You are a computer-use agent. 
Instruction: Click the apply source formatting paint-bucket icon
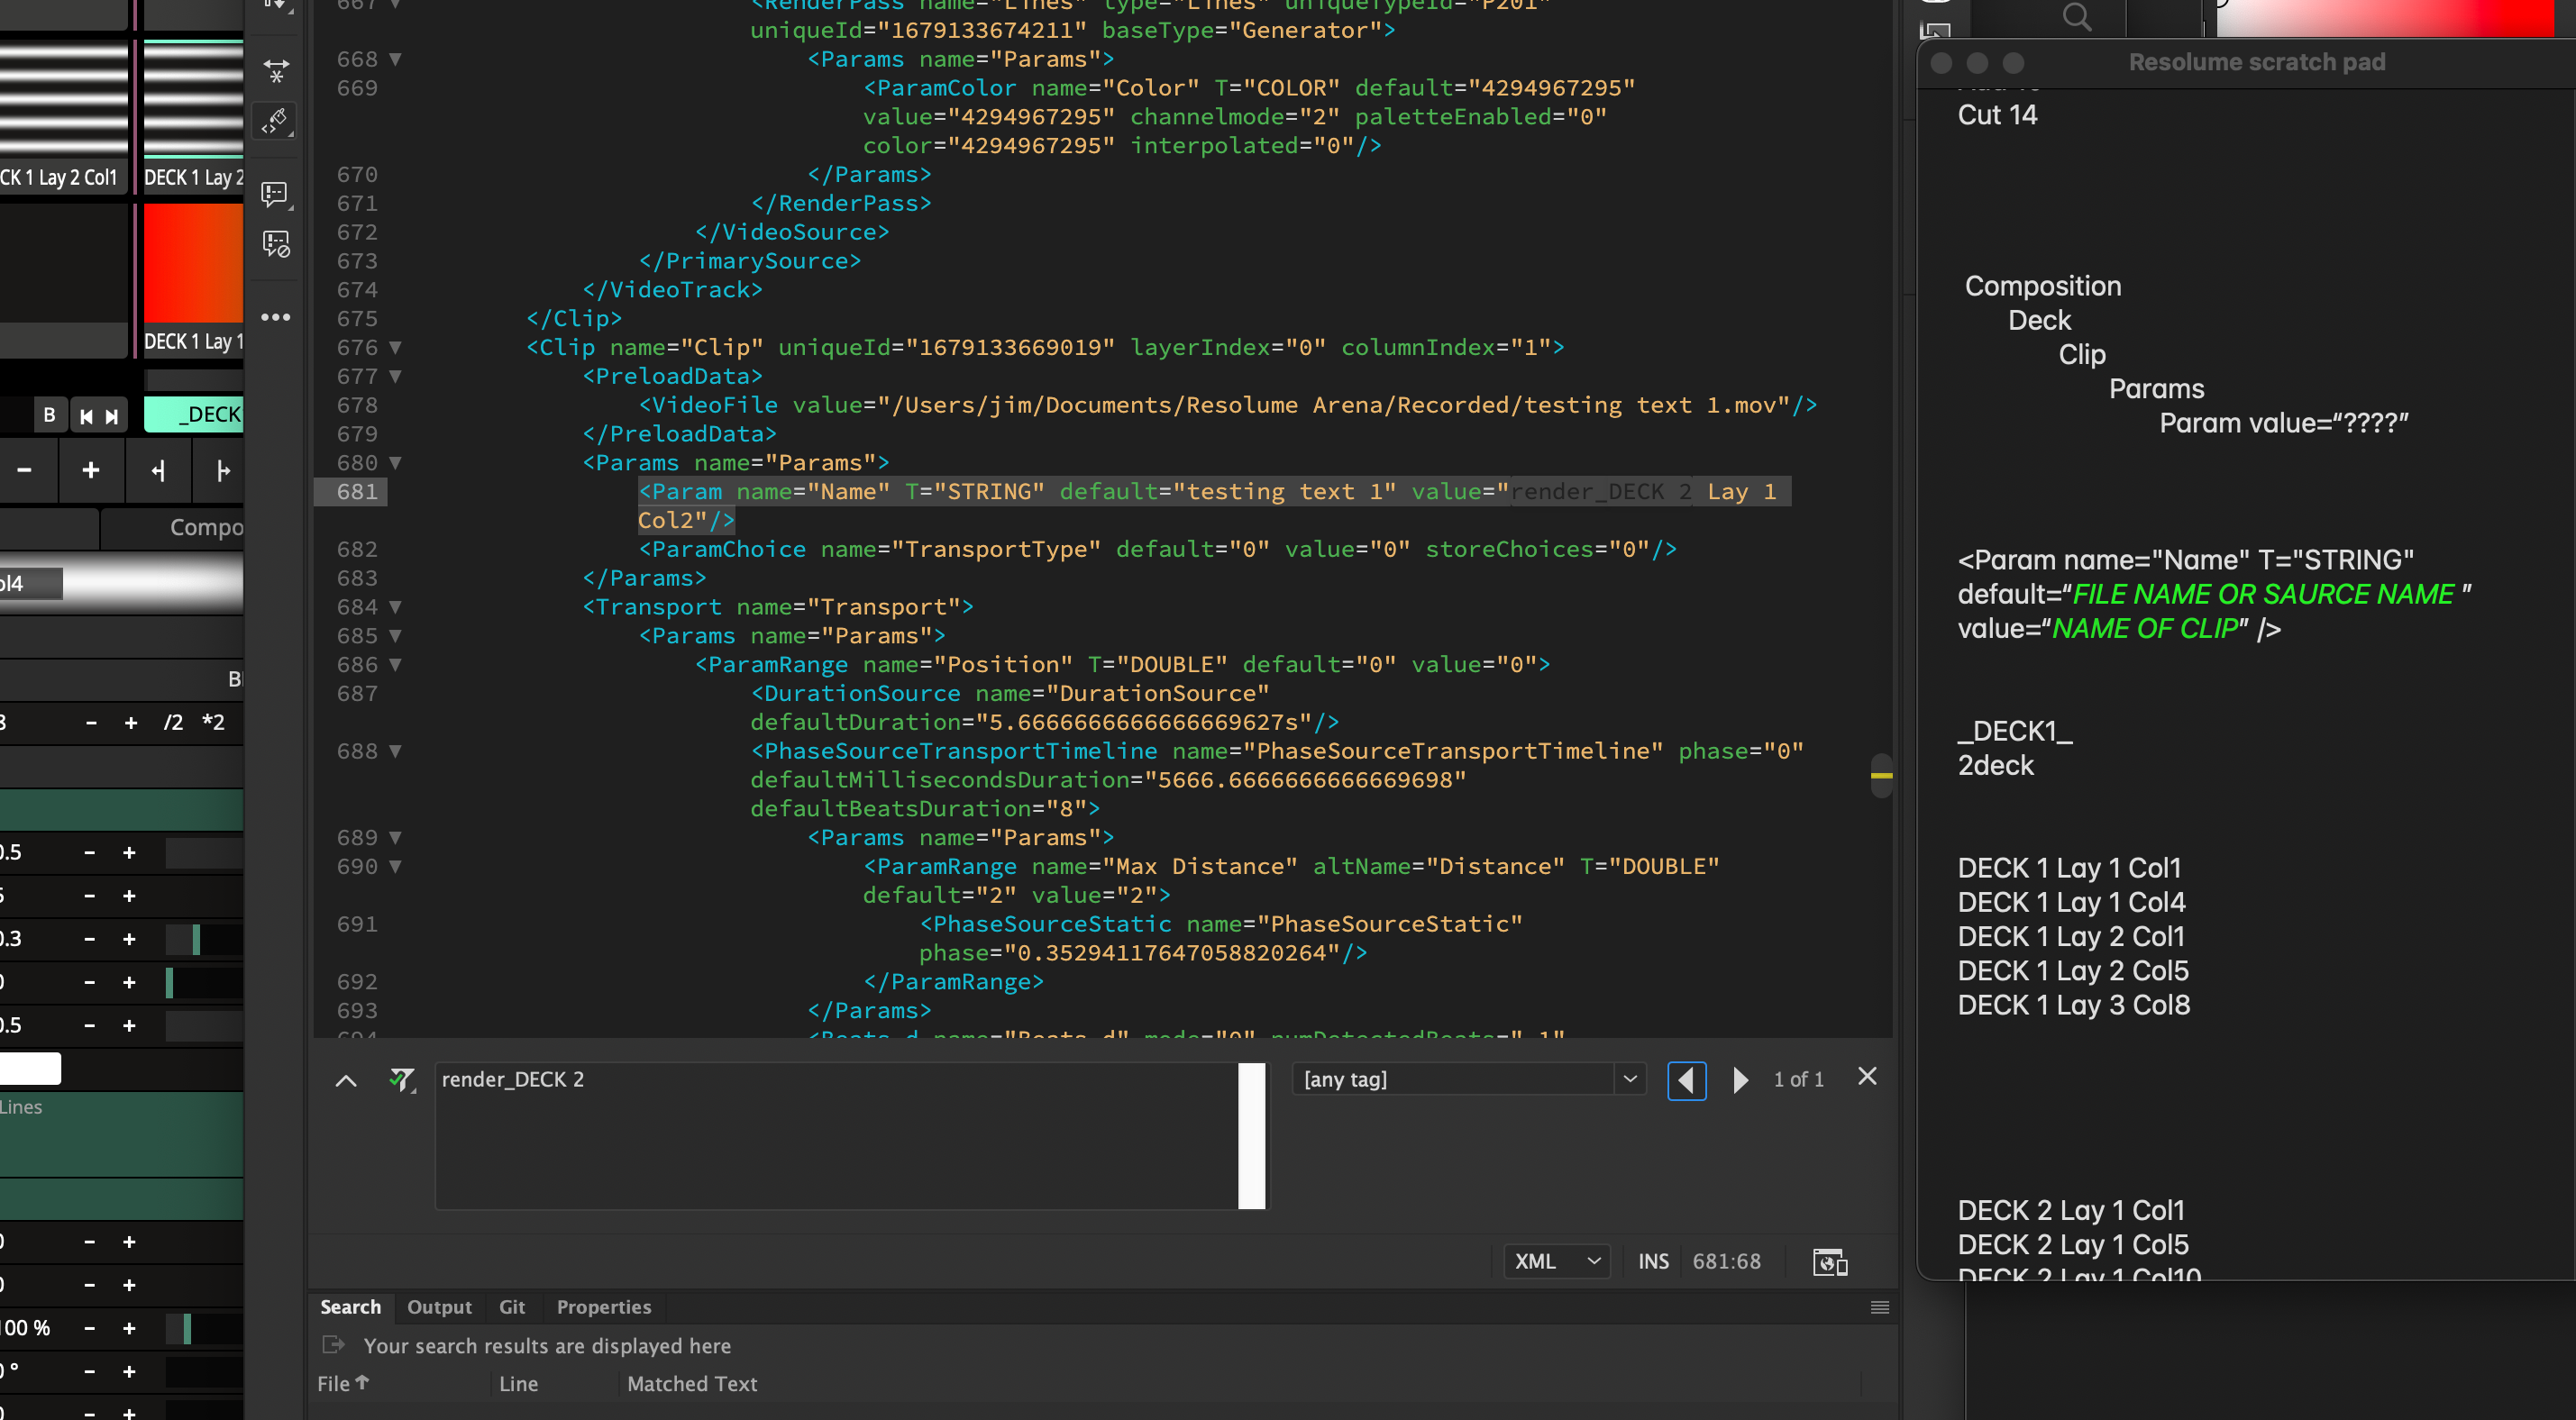point(275,121)
